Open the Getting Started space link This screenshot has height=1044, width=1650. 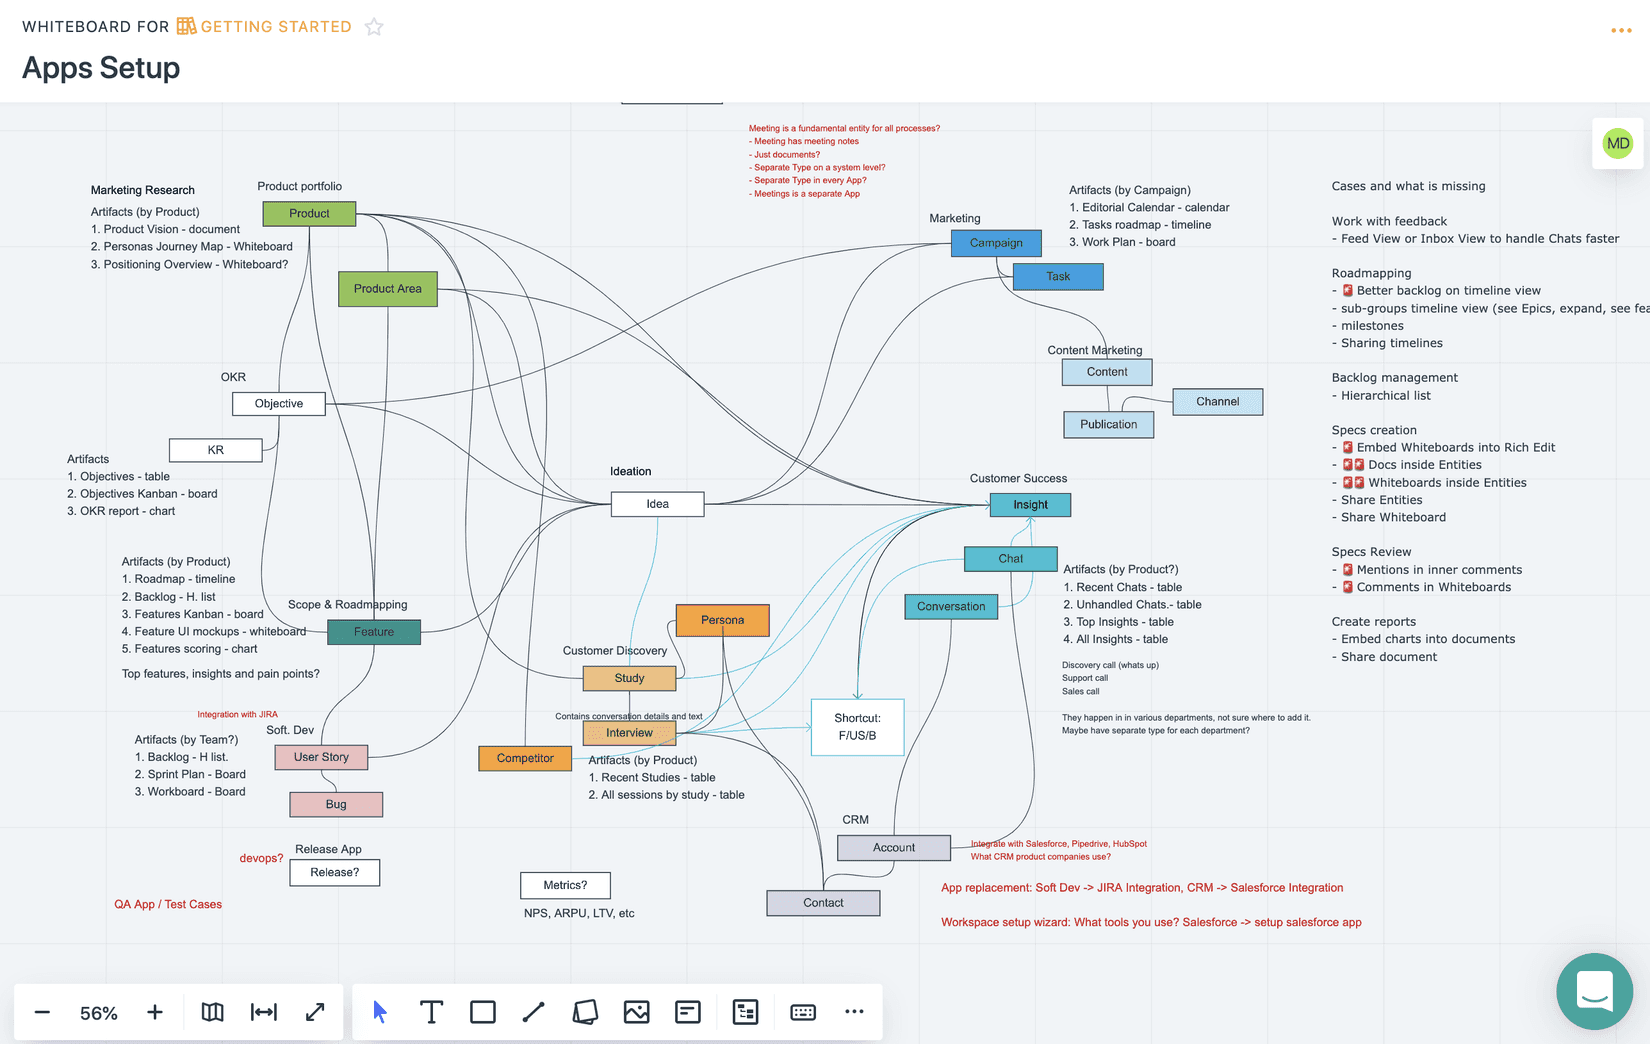point(265,27)
